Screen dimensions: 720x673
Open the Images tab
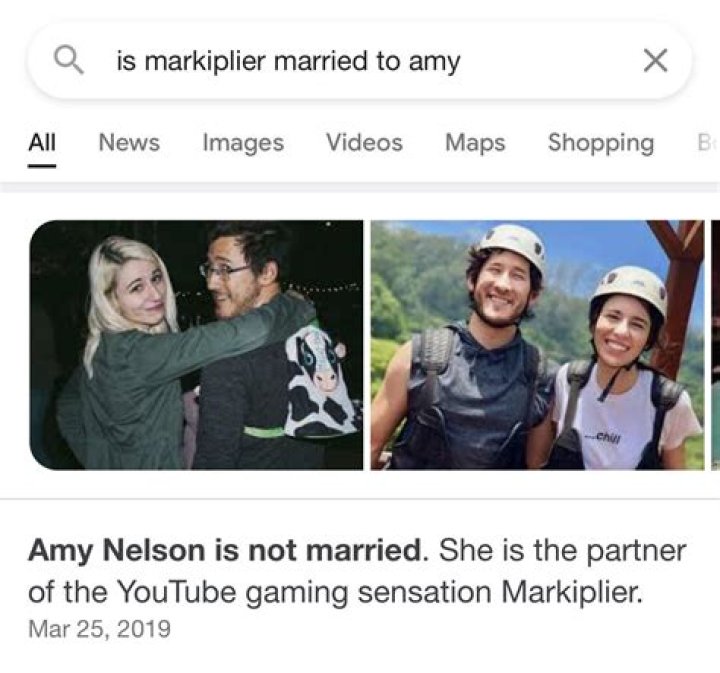pos(243,143)
